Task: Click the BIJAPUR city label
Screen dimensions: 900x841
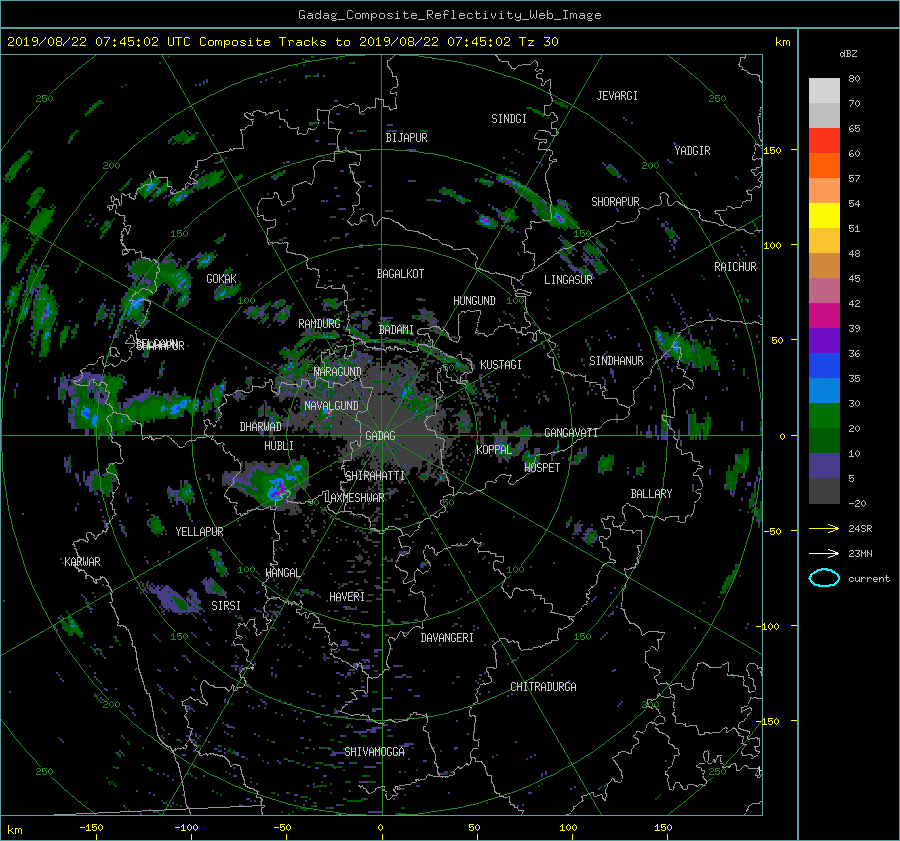Action: click(x=406, y=138)
